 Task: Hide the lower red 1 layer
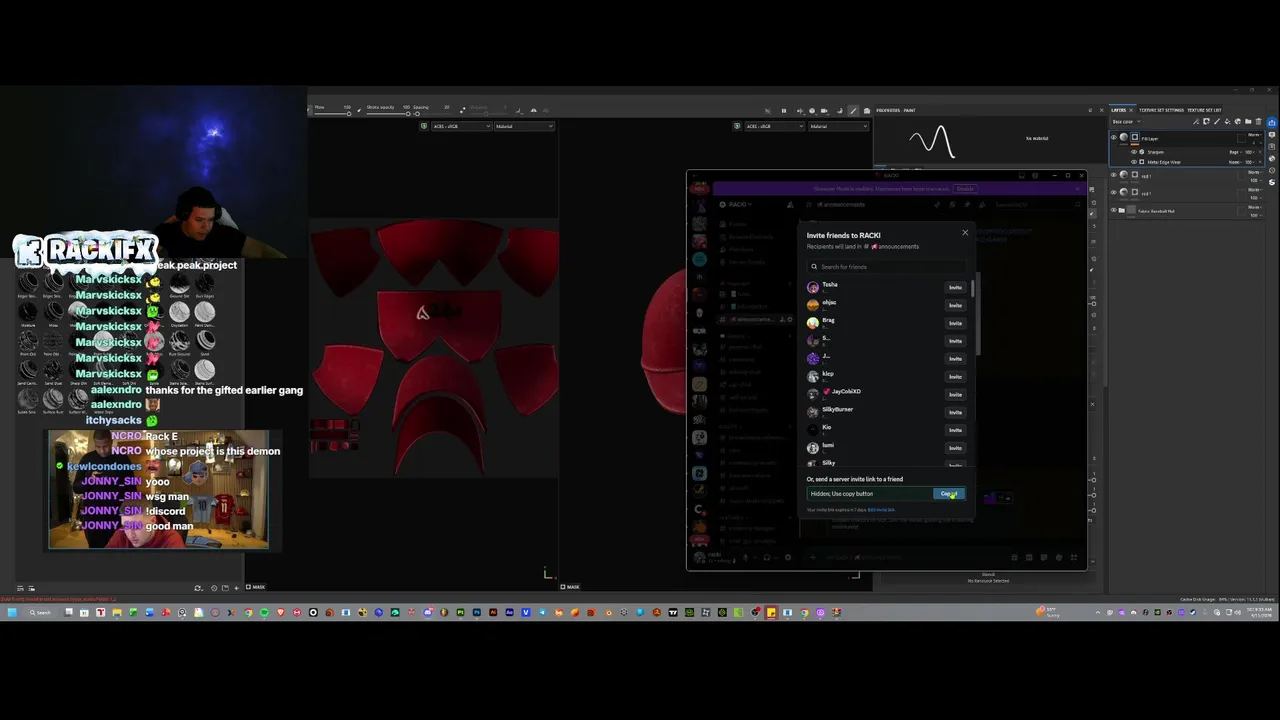(x=1114, y=192)
